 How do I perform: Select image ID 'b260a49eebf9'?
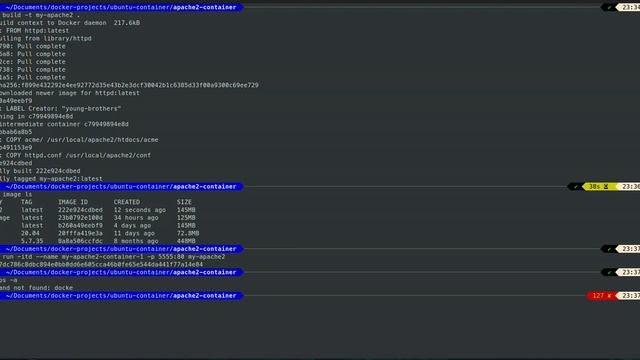[x=80, y=225]
